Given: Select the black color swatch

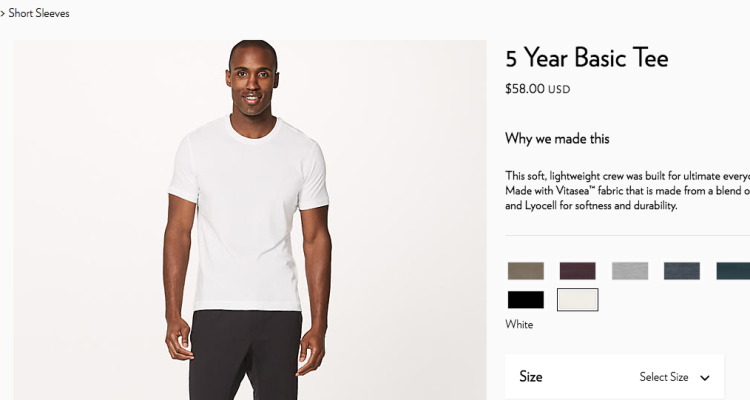Looking at the screenshot, I should pos(526,300).
